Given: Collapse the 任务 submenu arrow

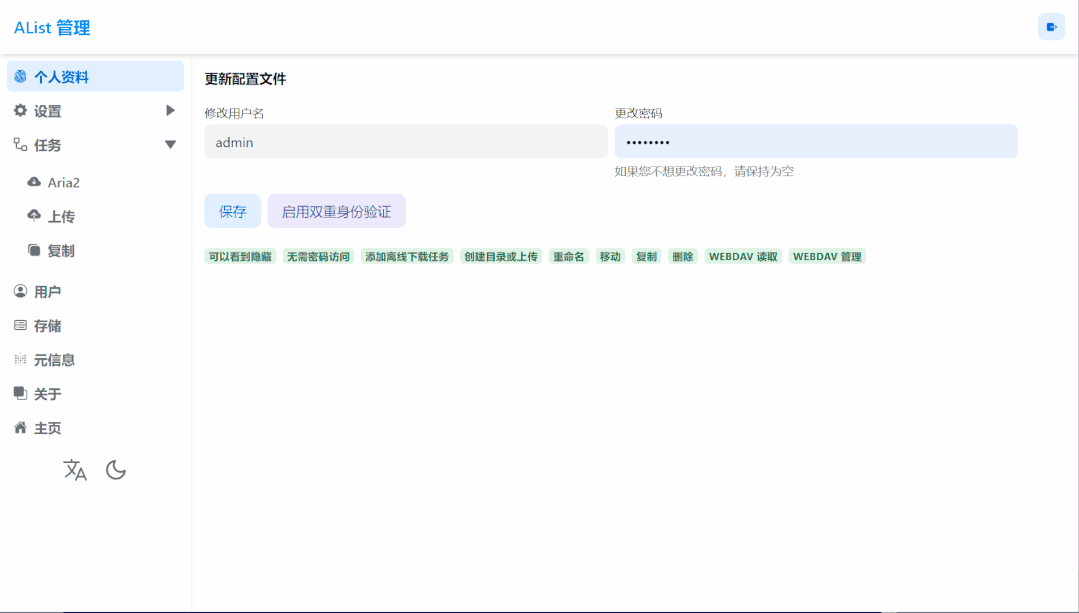Looking at the screenshot, I should 170,144.
